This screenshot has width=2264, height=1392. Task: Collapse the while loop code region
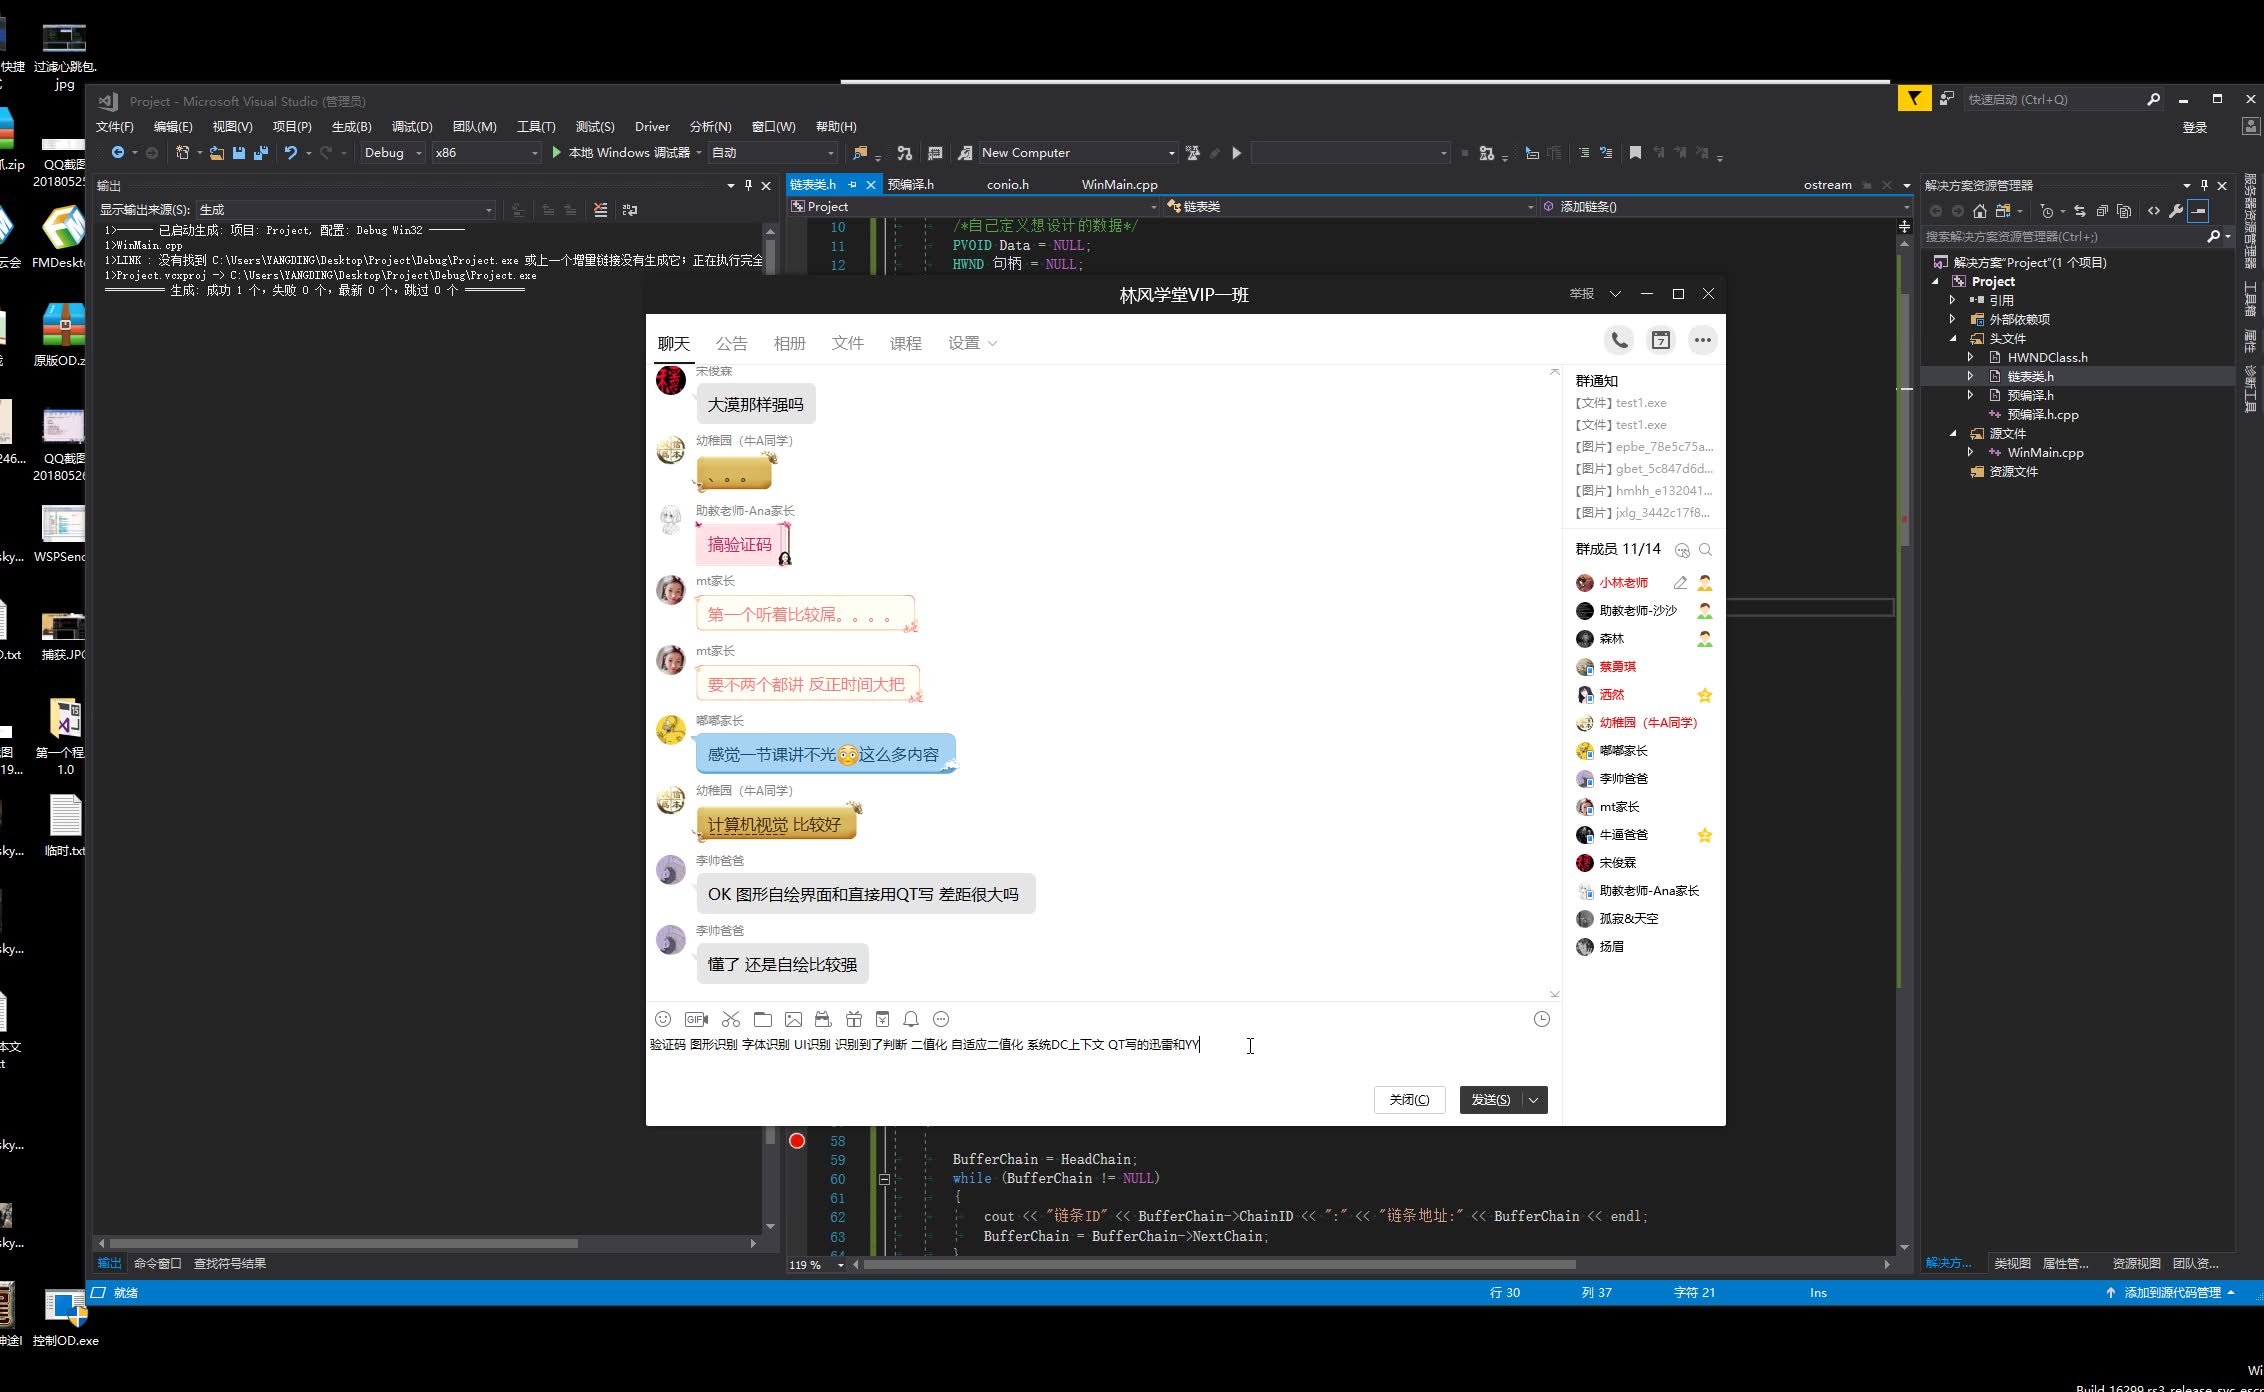tap(884, 1179)
